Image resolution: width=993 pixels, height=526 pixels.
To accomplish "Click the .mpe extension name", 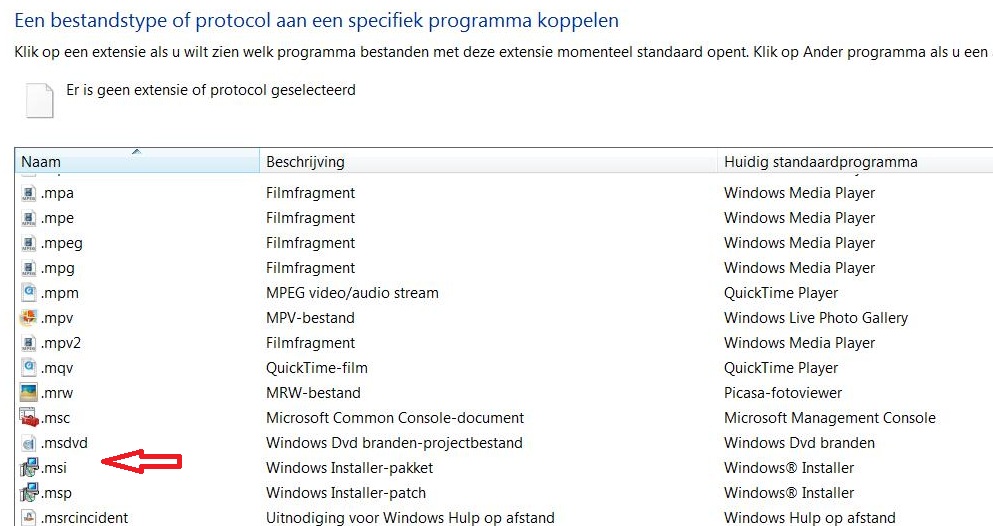I will (57, 218).
